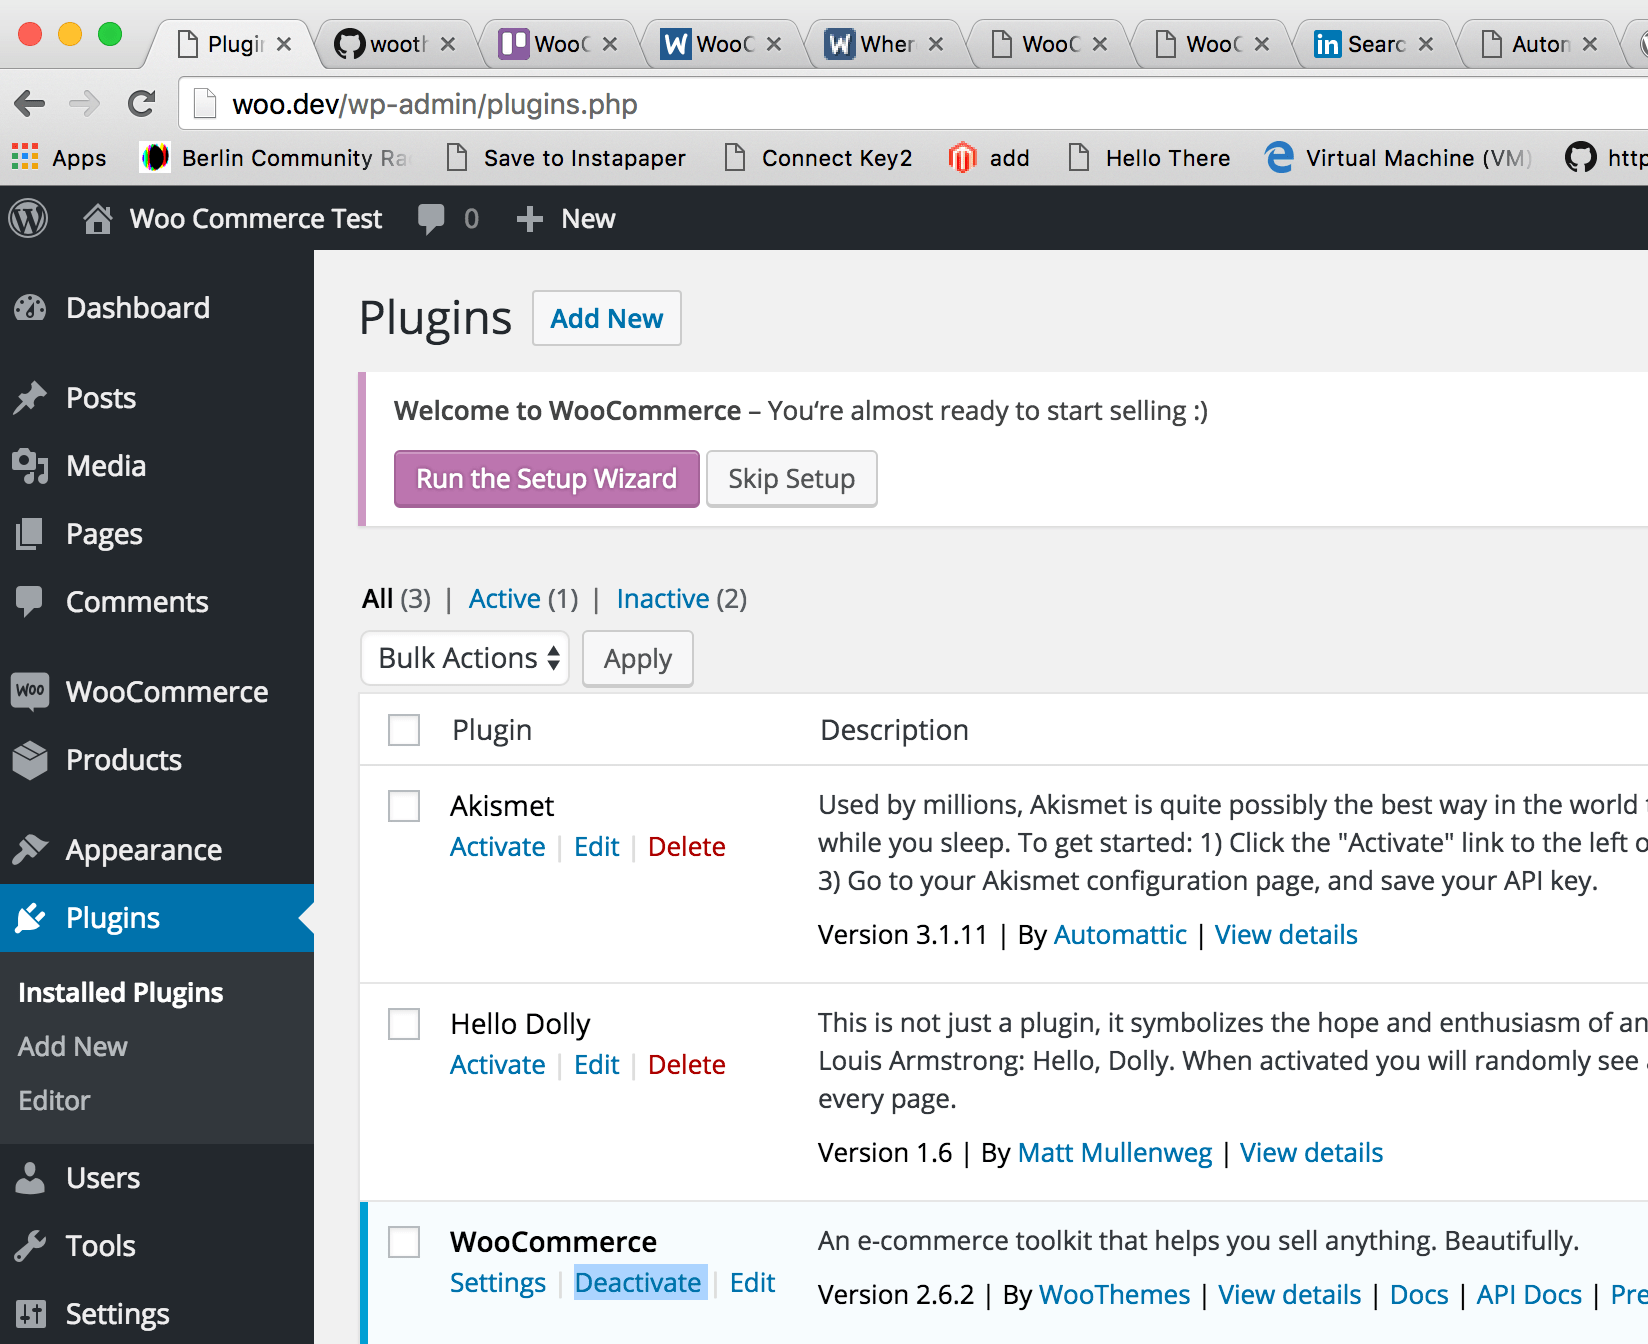
Task: Click the Tools wrench icon
Action: pos(30,1246)
